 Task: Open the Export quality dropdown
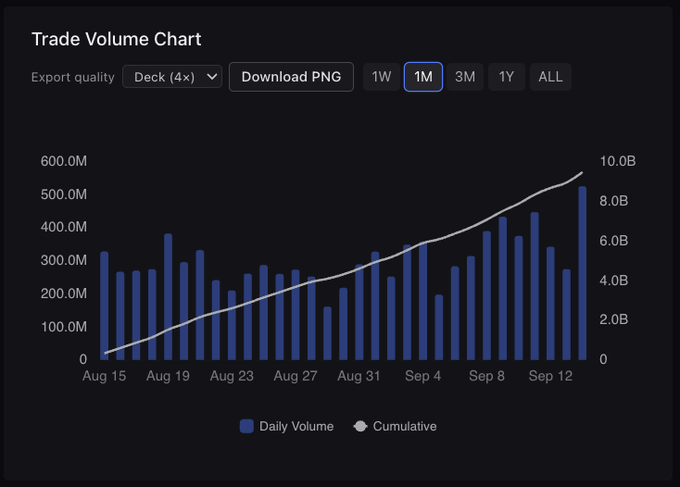click(x=172, y=77)
